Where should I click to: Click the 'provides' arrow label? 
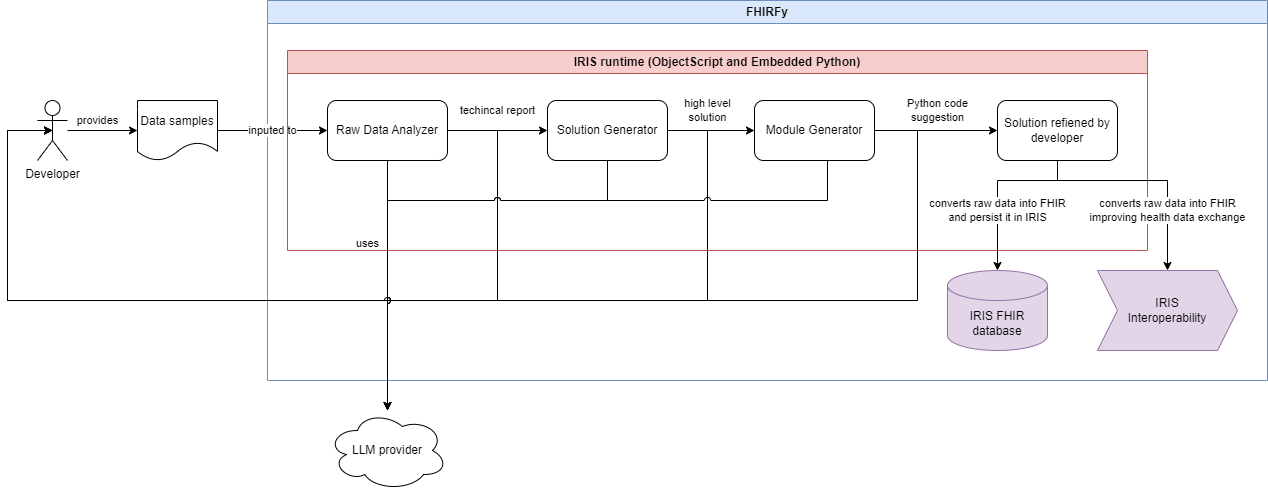(x=98, y=120)
